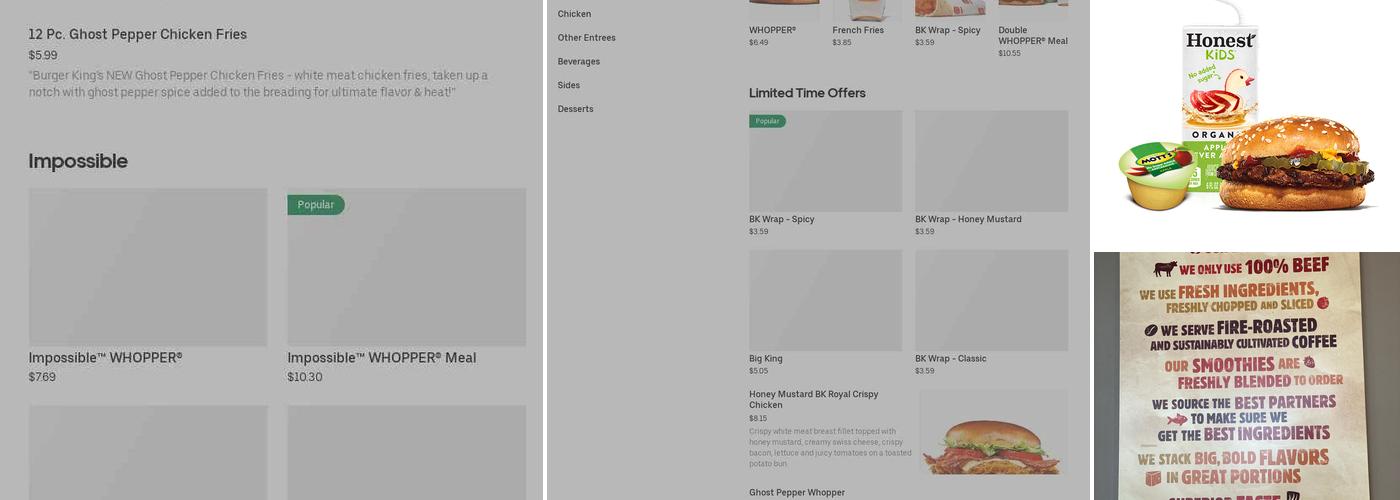1400x500 pixels.
Task: Select the Impossible WHOPPER item title
Action: point(105,358)
